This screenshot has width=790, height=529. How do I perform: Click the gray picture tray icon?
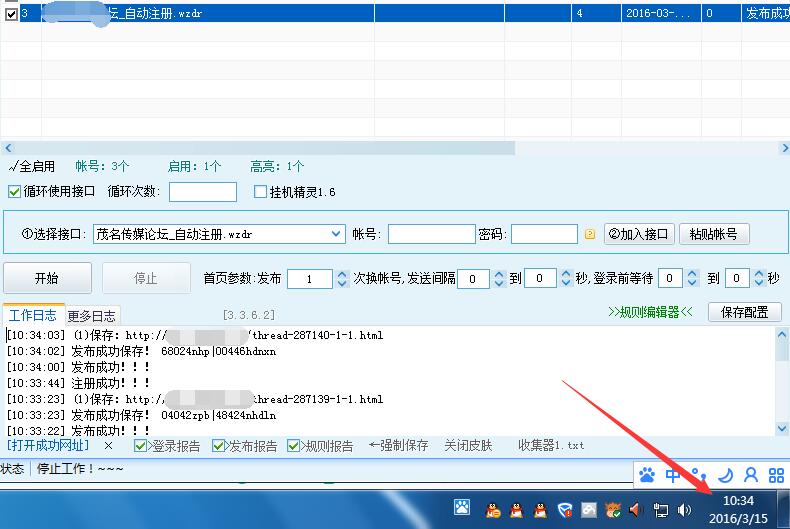click(589, 510)
